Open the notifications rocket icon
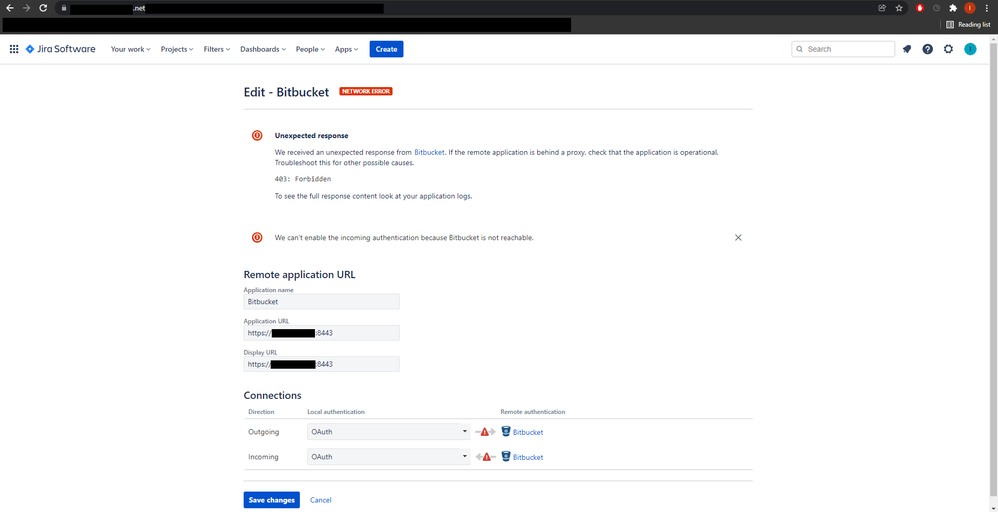This screenshot has width=998, height=512. point(907,49)
